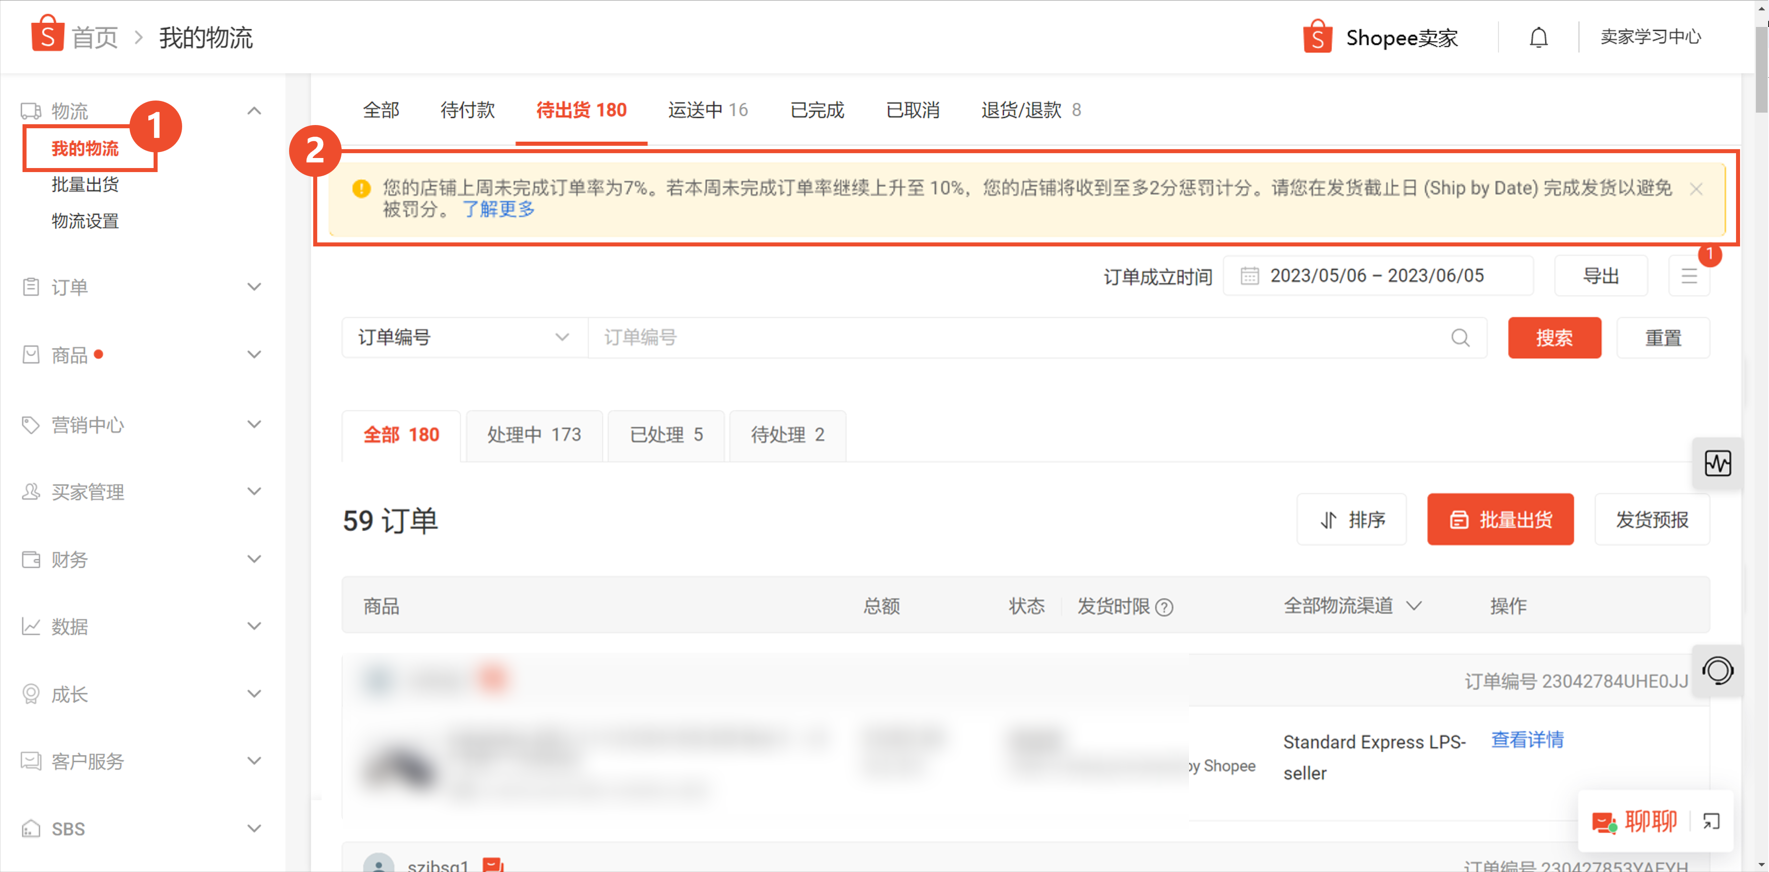This screenshot has width=1769, height=872.
Task: Click the 订单成立时间 date range field
Action: tap(1378, 276)
